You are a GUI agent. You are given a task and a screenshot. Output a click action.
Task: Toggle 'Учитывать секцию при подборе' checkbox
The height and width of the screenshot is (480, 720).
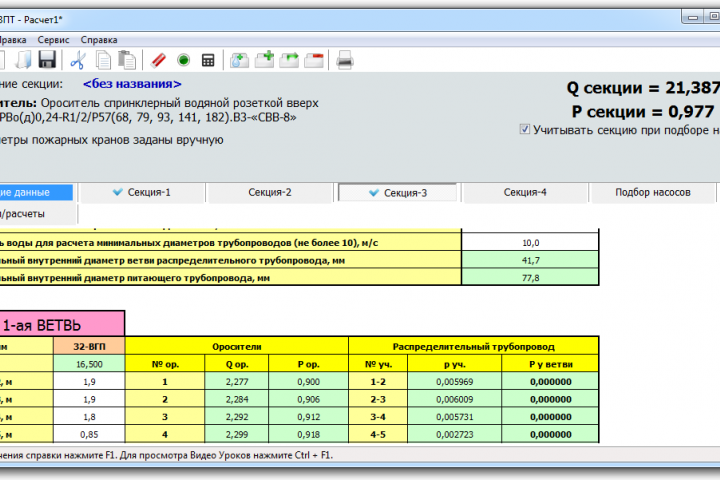coord(525,129)
